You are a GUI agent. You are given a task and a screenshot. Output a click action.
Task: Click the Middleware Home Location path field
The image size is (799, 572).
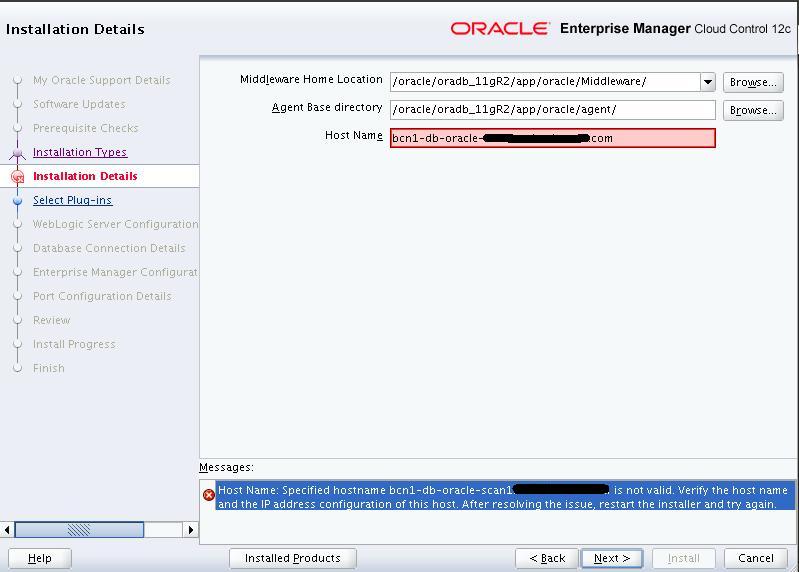pos(545,82)
